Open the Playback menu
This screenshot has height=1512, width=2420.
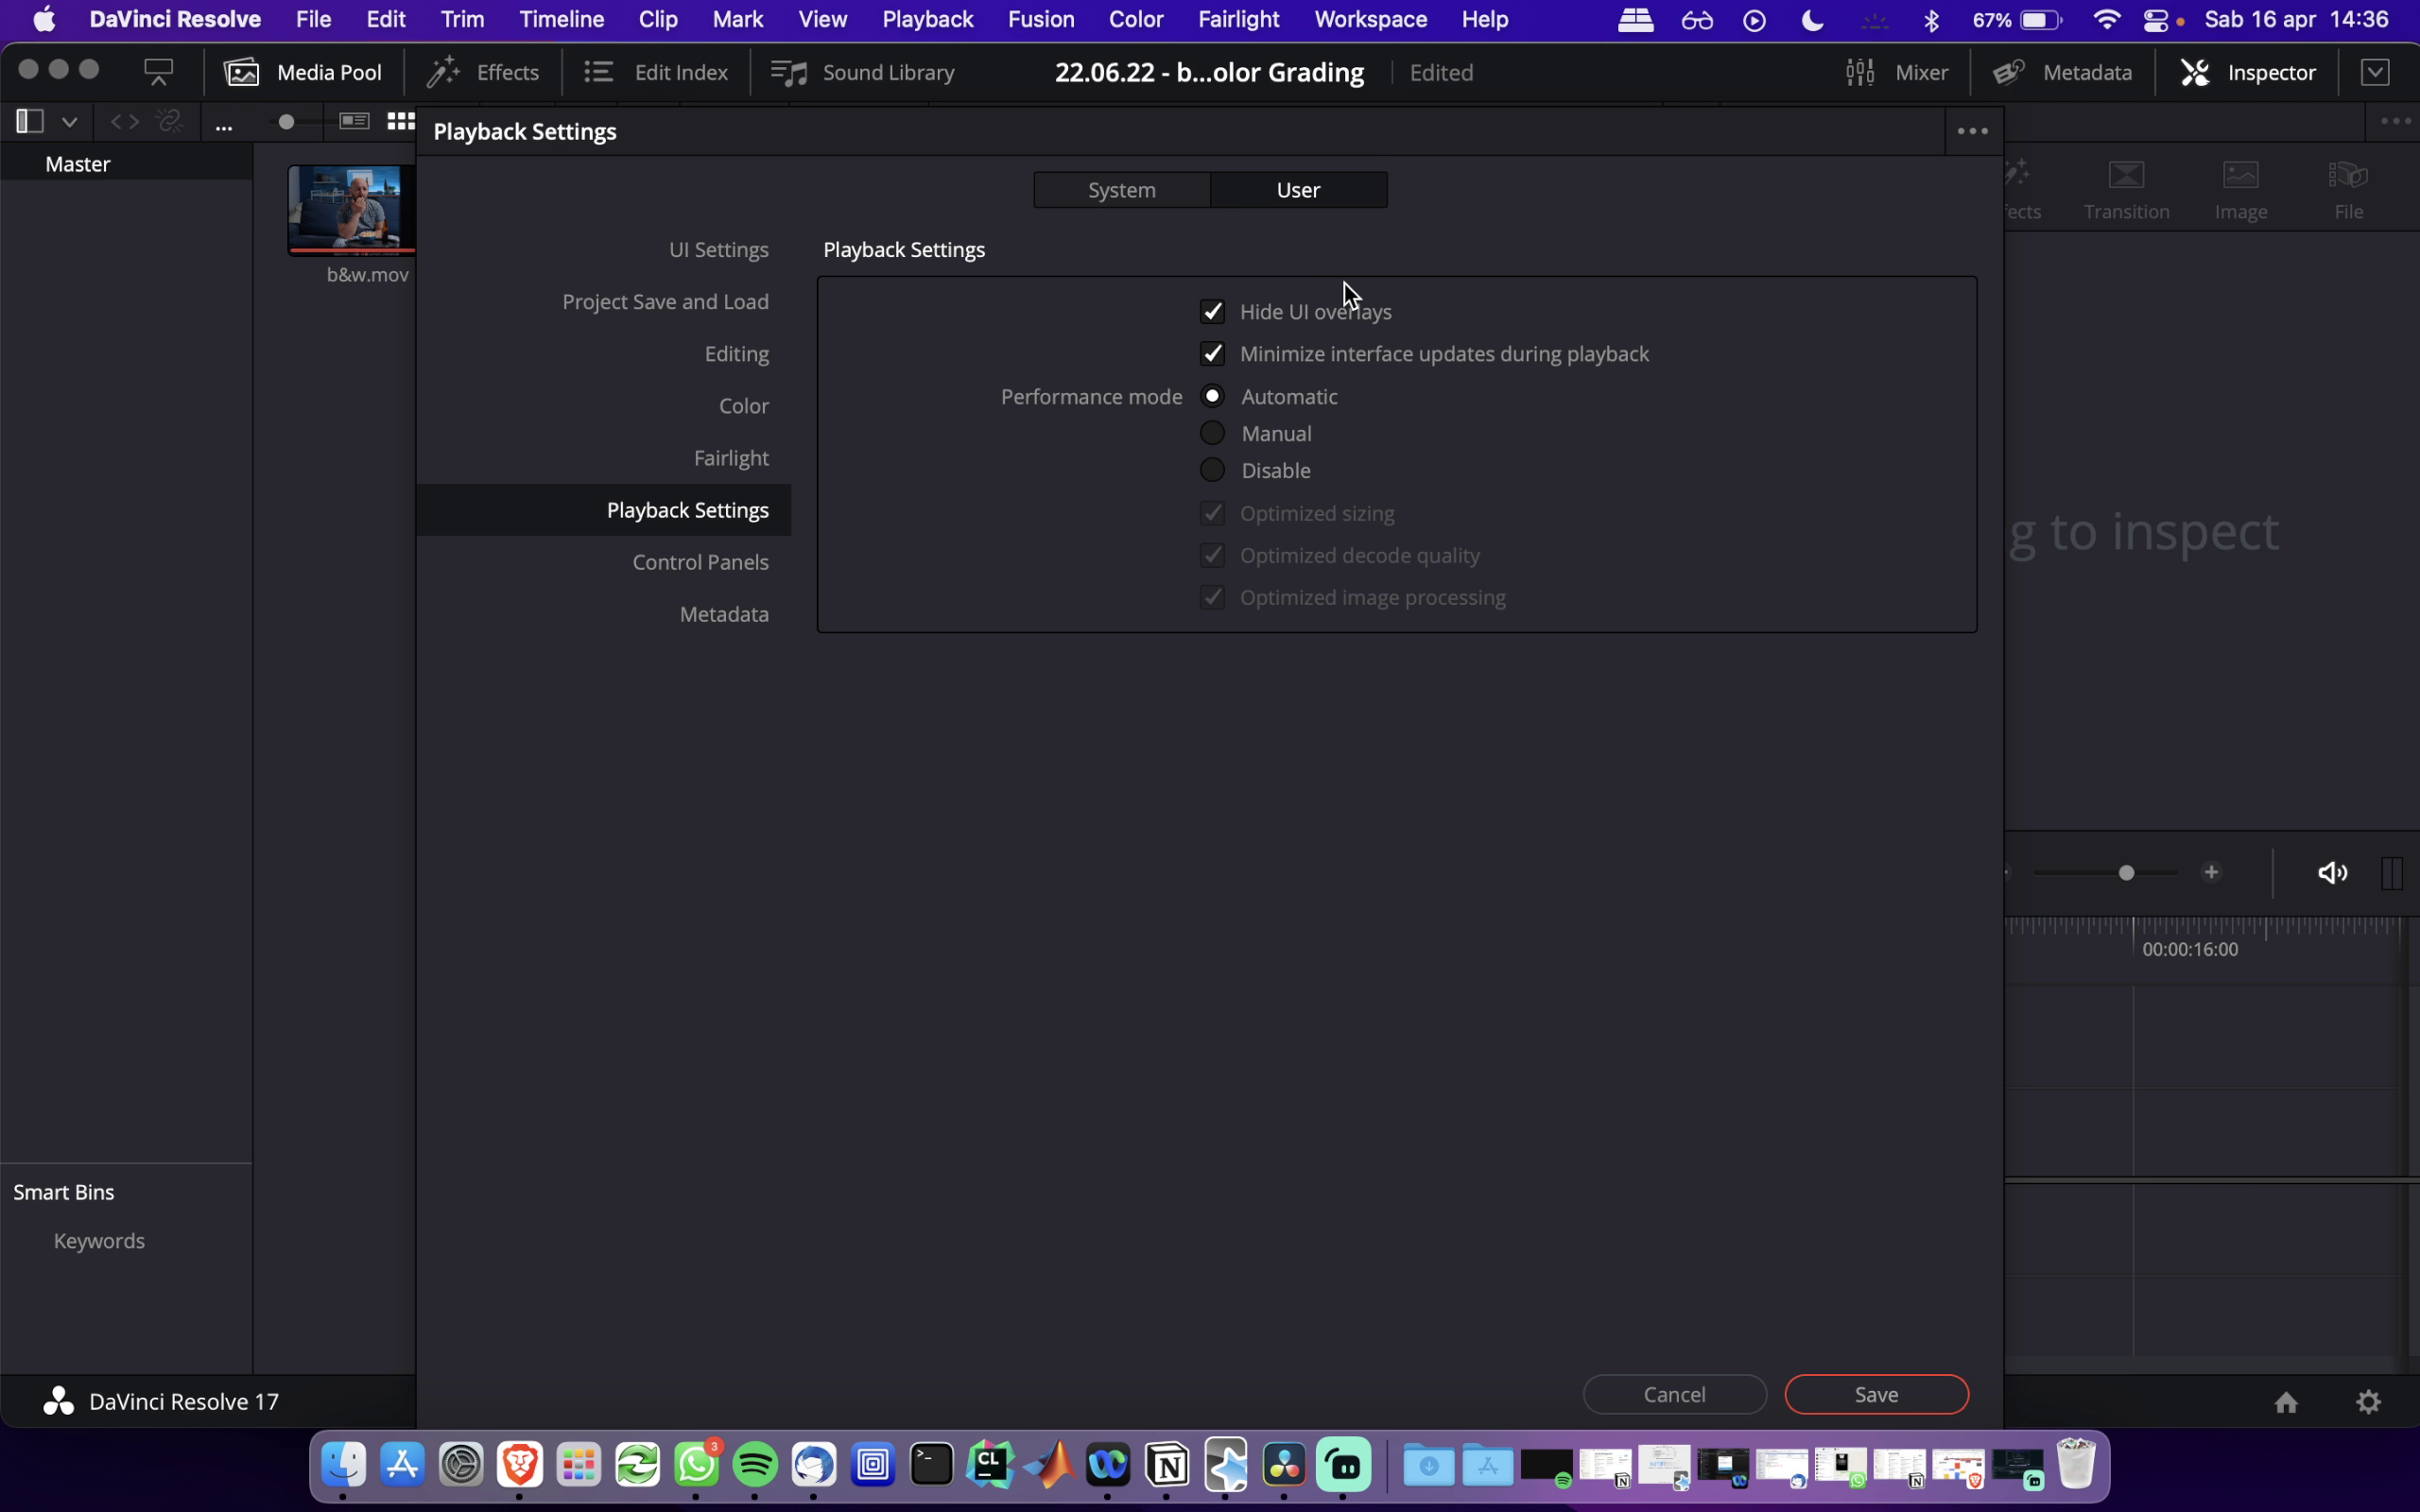[928, 20]
